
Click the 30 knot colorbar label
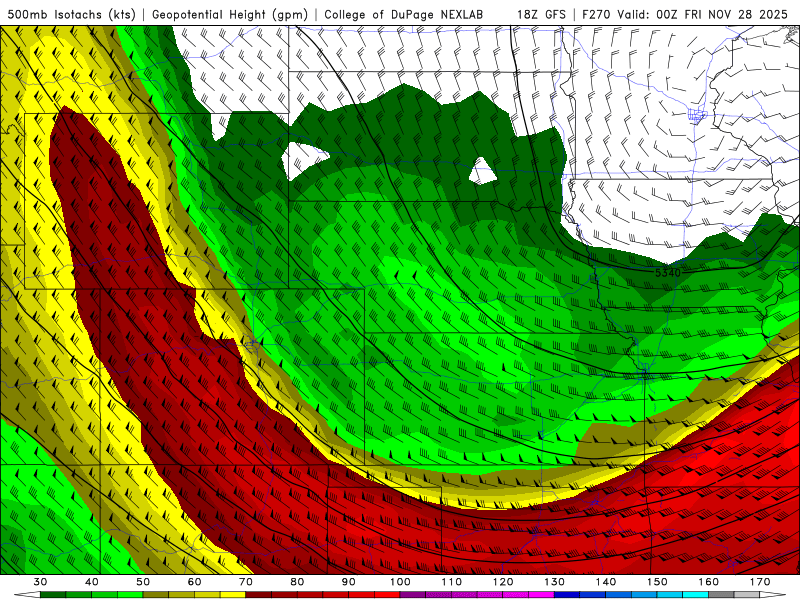point(40,582)
